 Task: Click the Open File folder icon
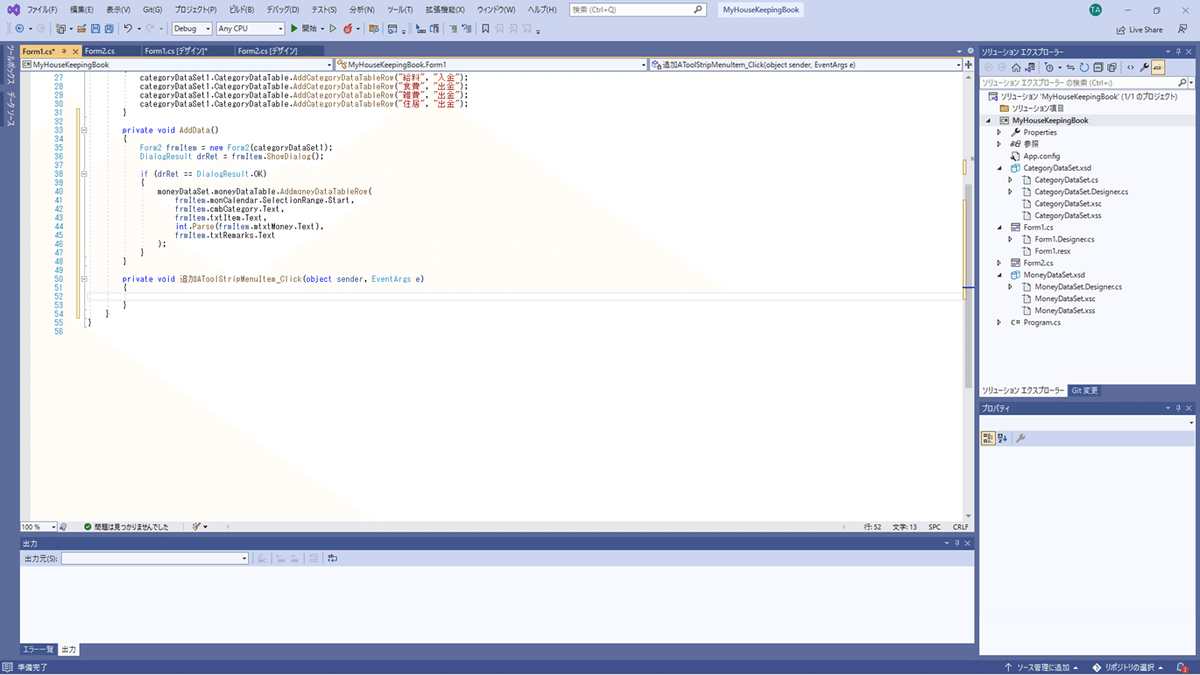point(80,29)
